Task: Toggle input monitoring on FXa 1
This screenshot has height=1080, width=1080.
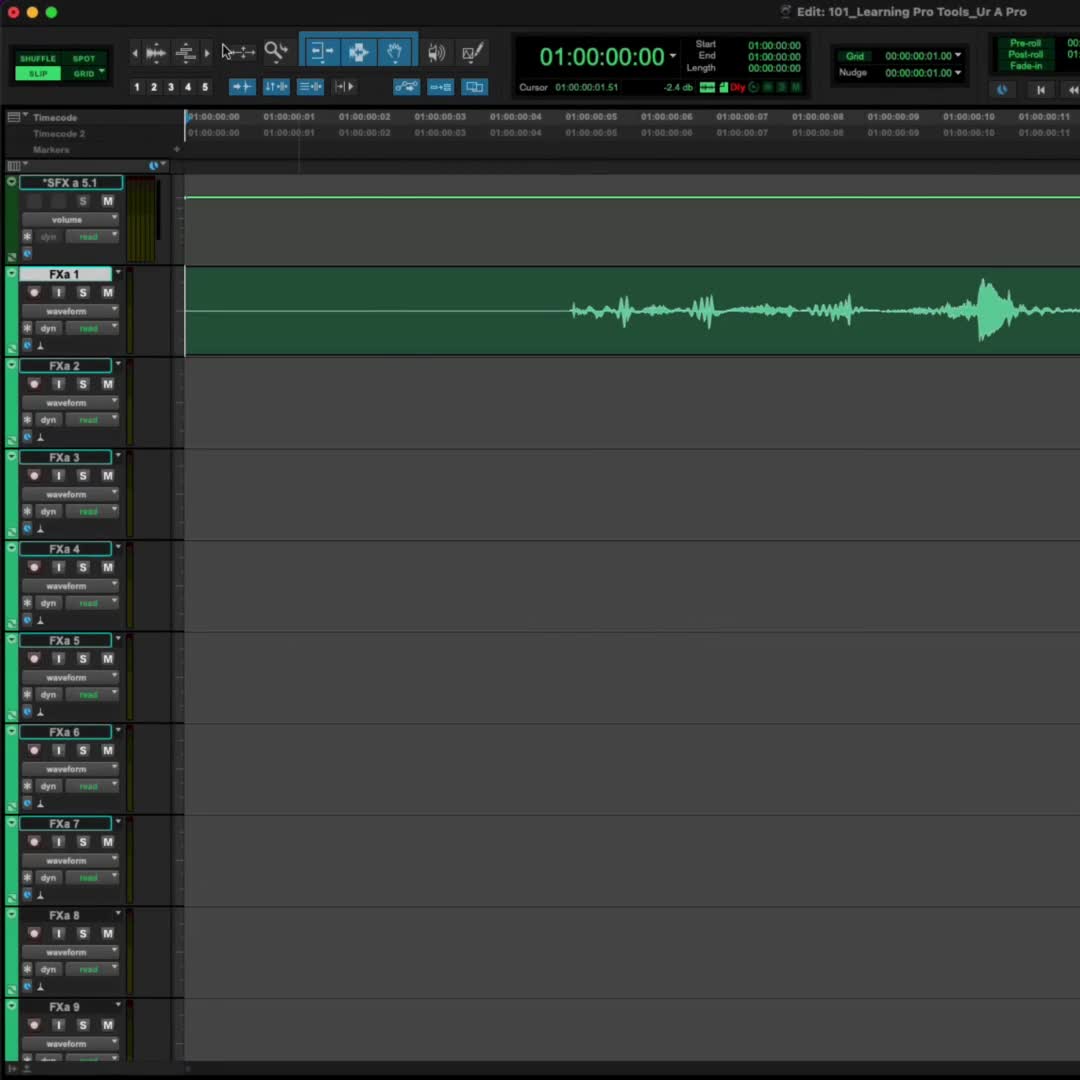Action: pos(59,293)
